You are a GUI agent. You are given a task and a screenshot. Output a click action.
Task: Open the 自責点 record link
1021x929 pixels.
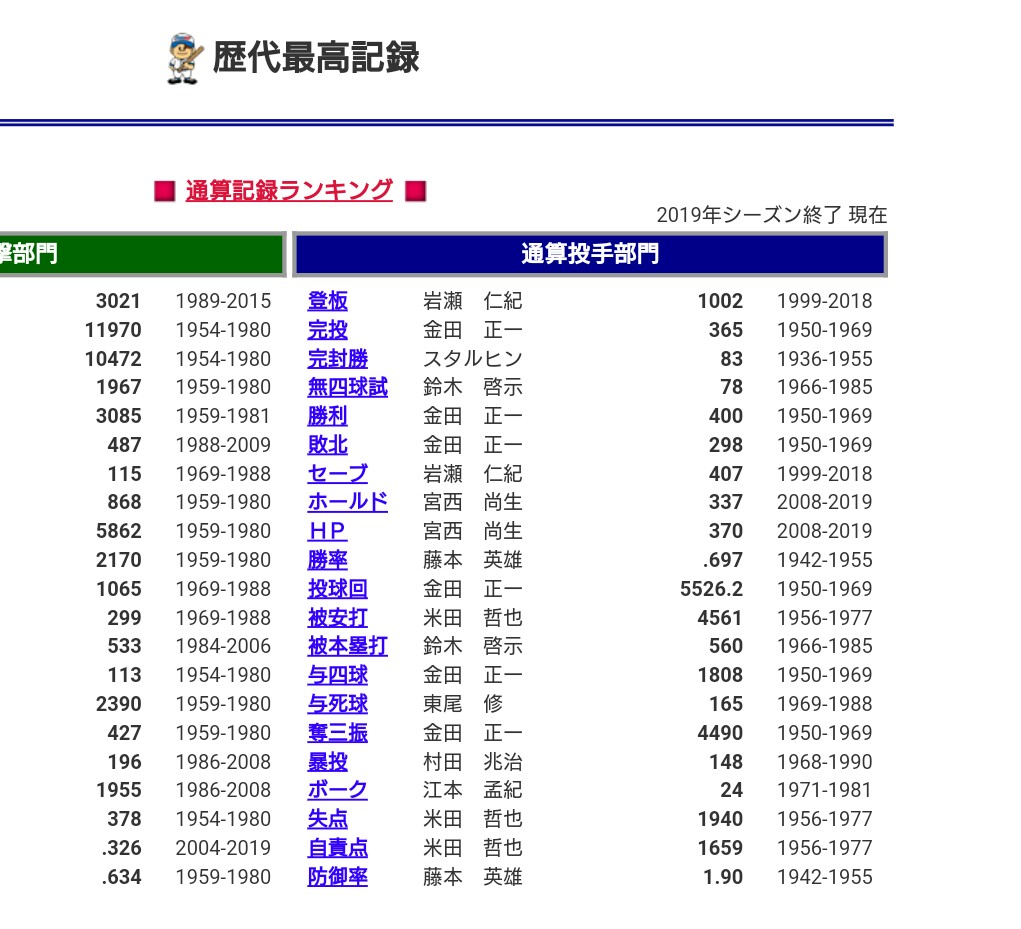338,848
